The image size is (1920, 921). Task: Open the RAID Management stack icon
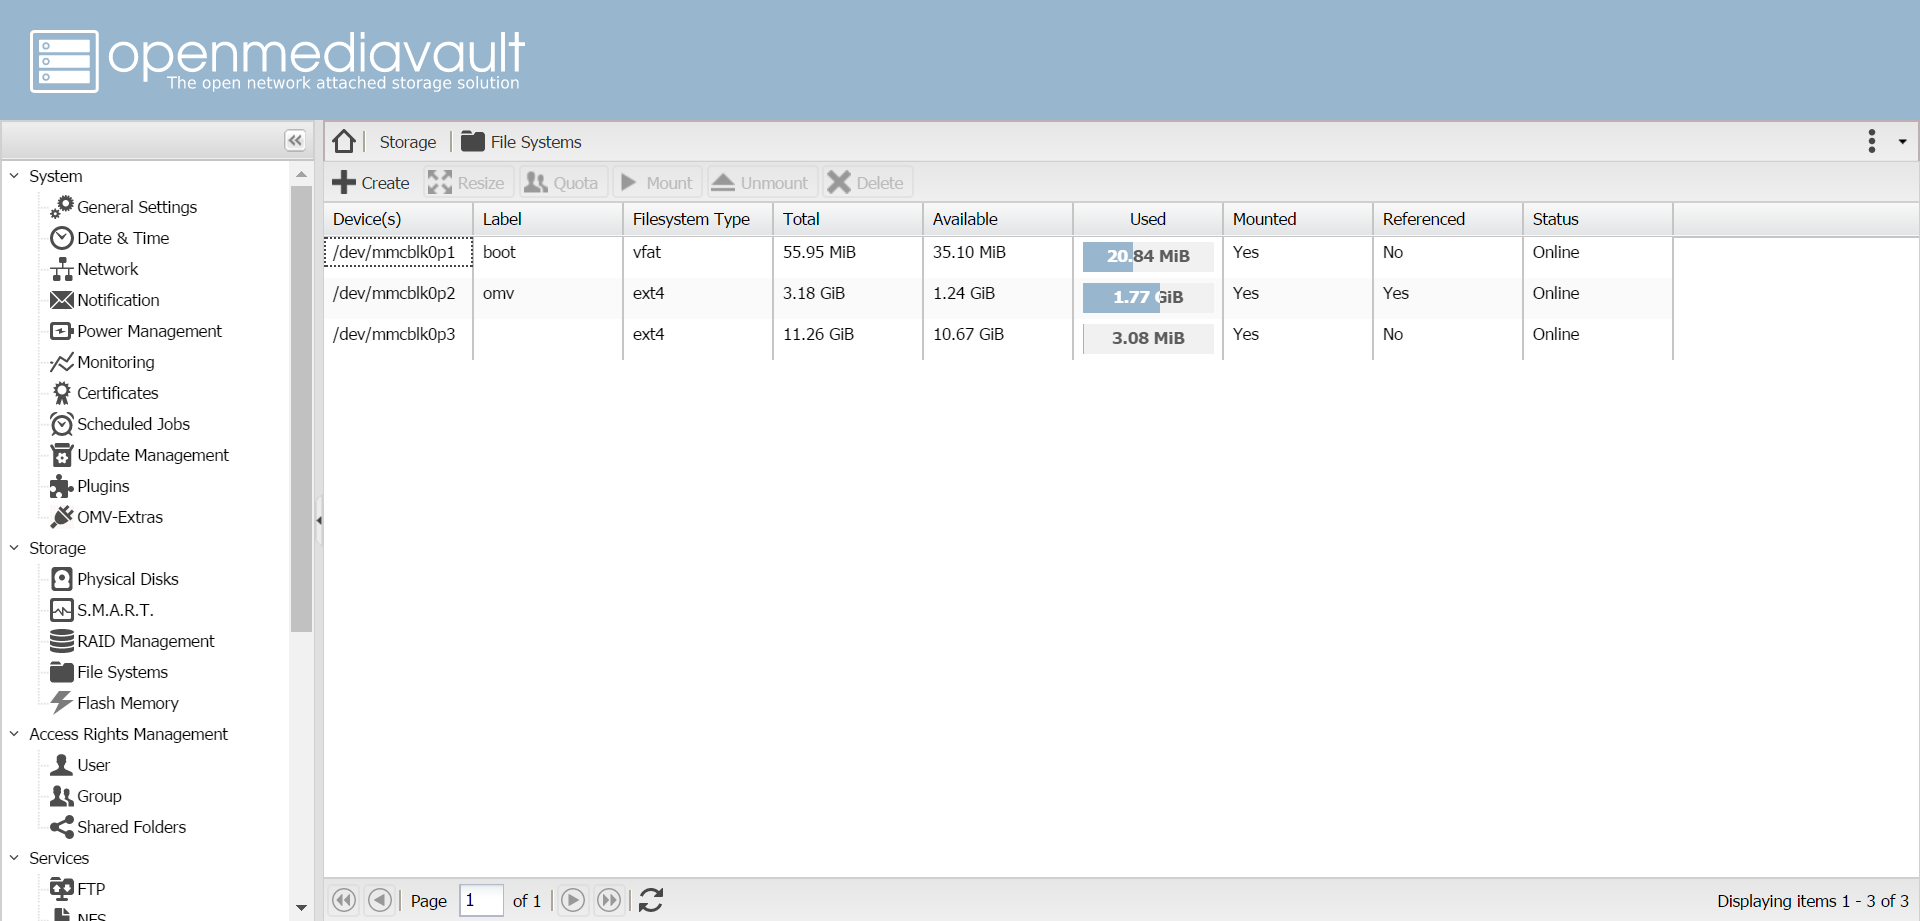(62, 641)
